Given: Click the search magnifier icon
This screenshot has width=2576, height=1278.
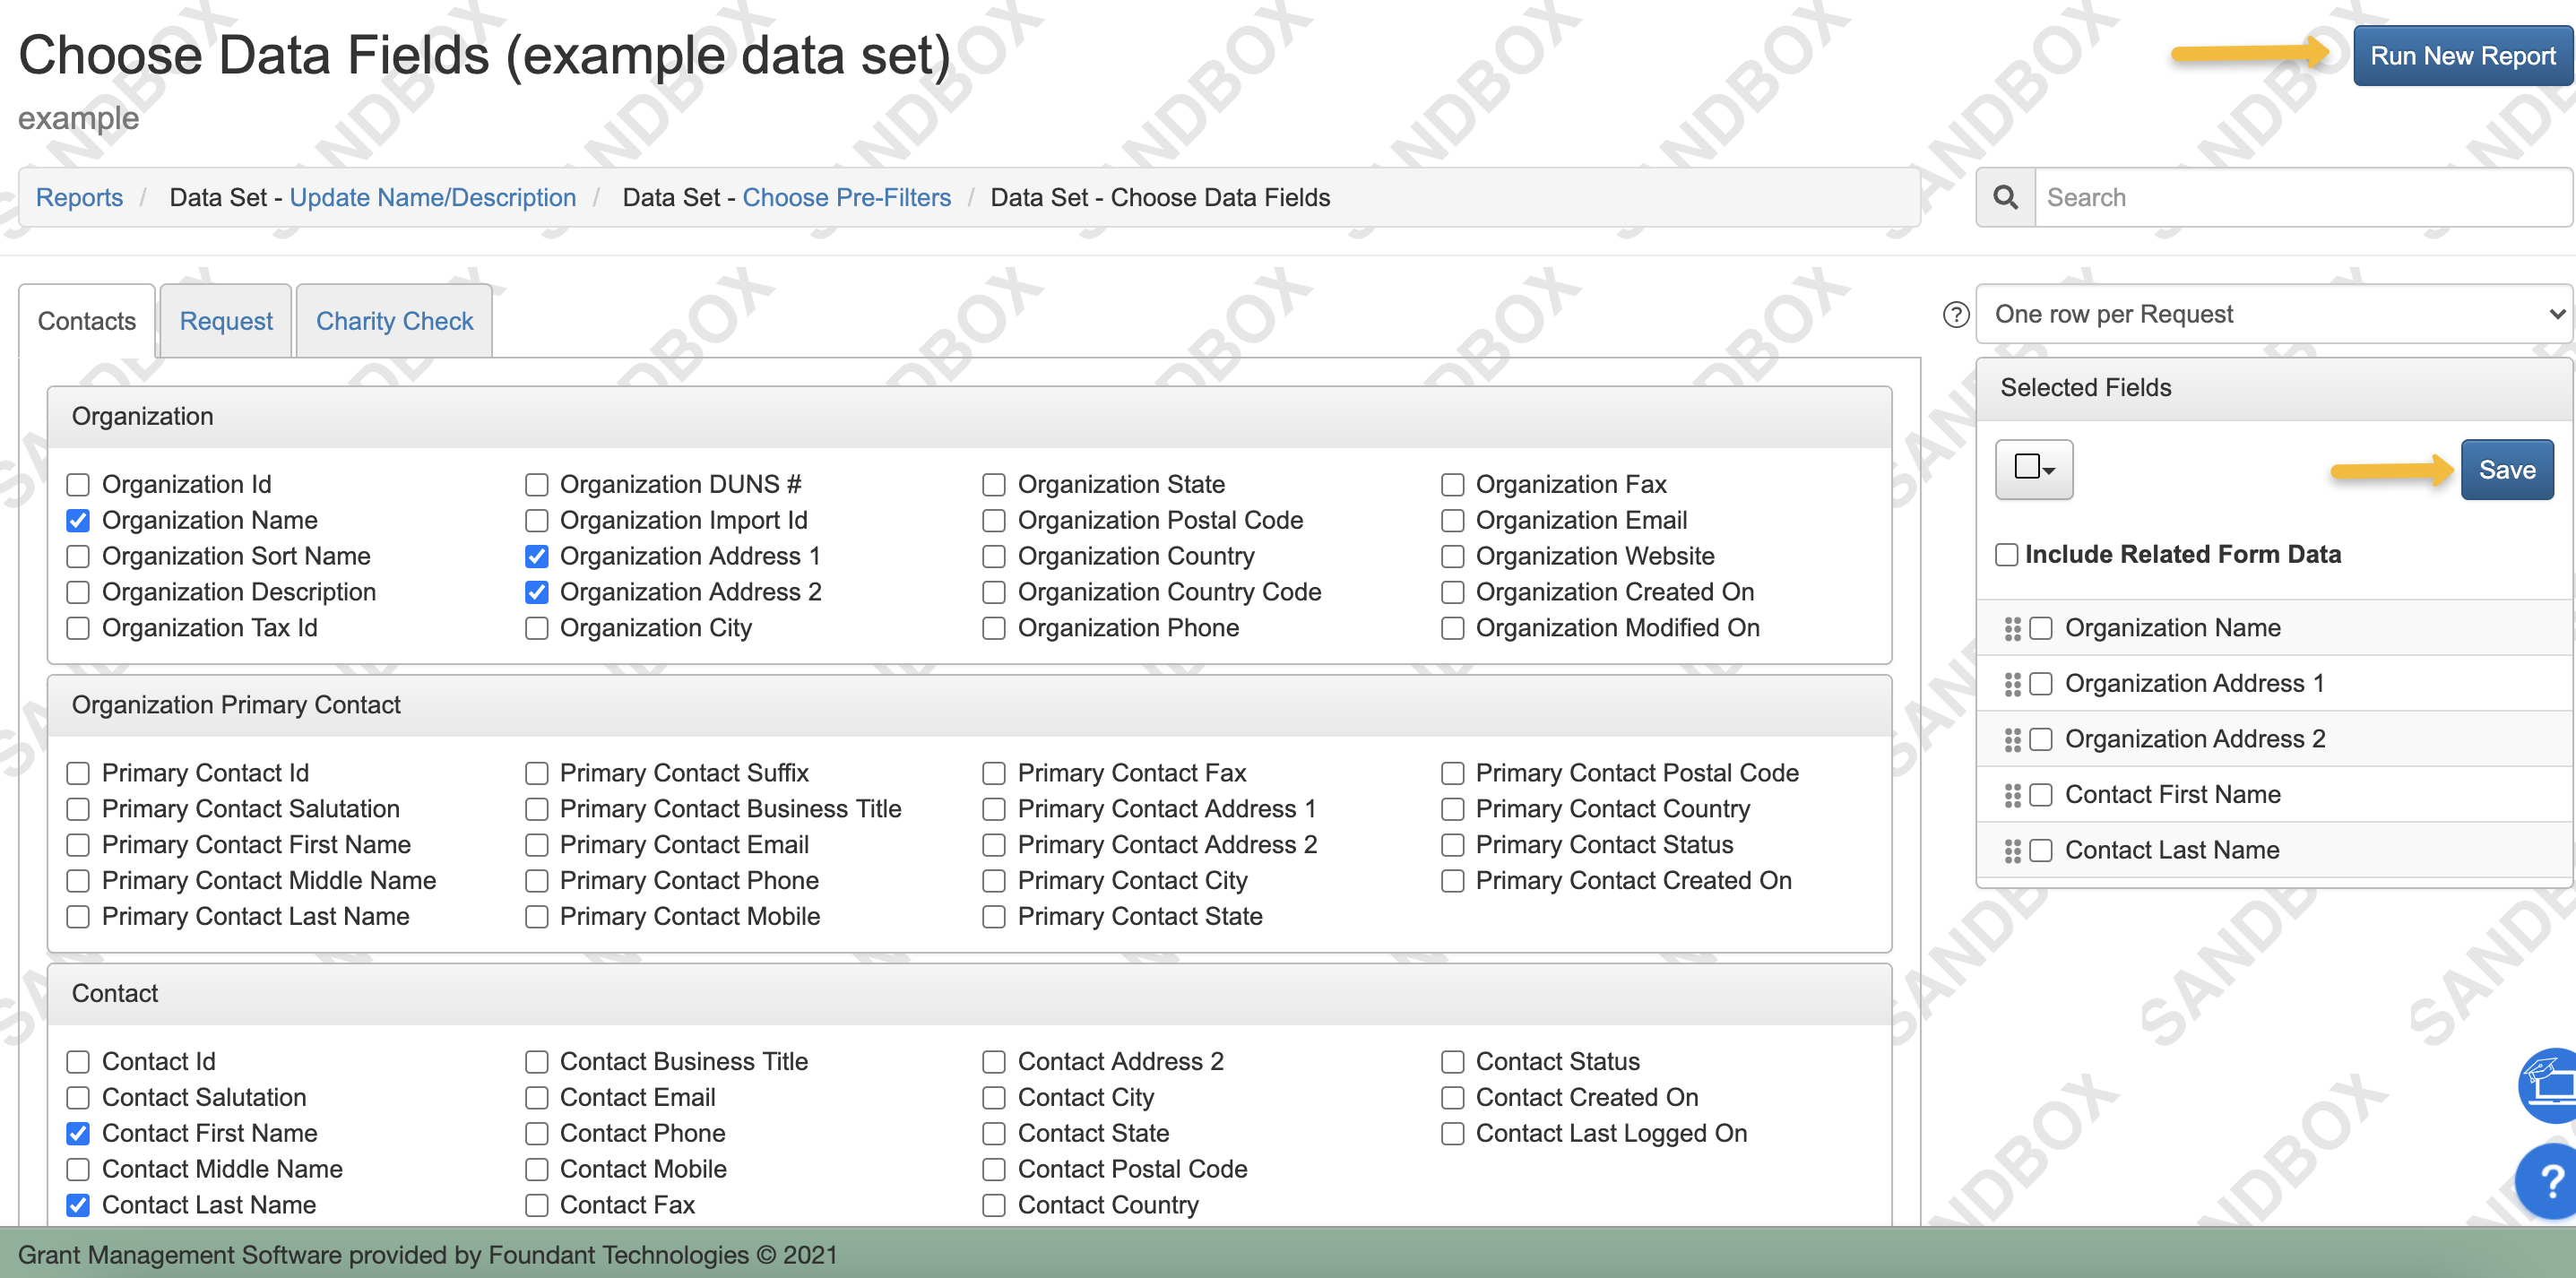Looking at the screenshot, I should coord(2005,197).
